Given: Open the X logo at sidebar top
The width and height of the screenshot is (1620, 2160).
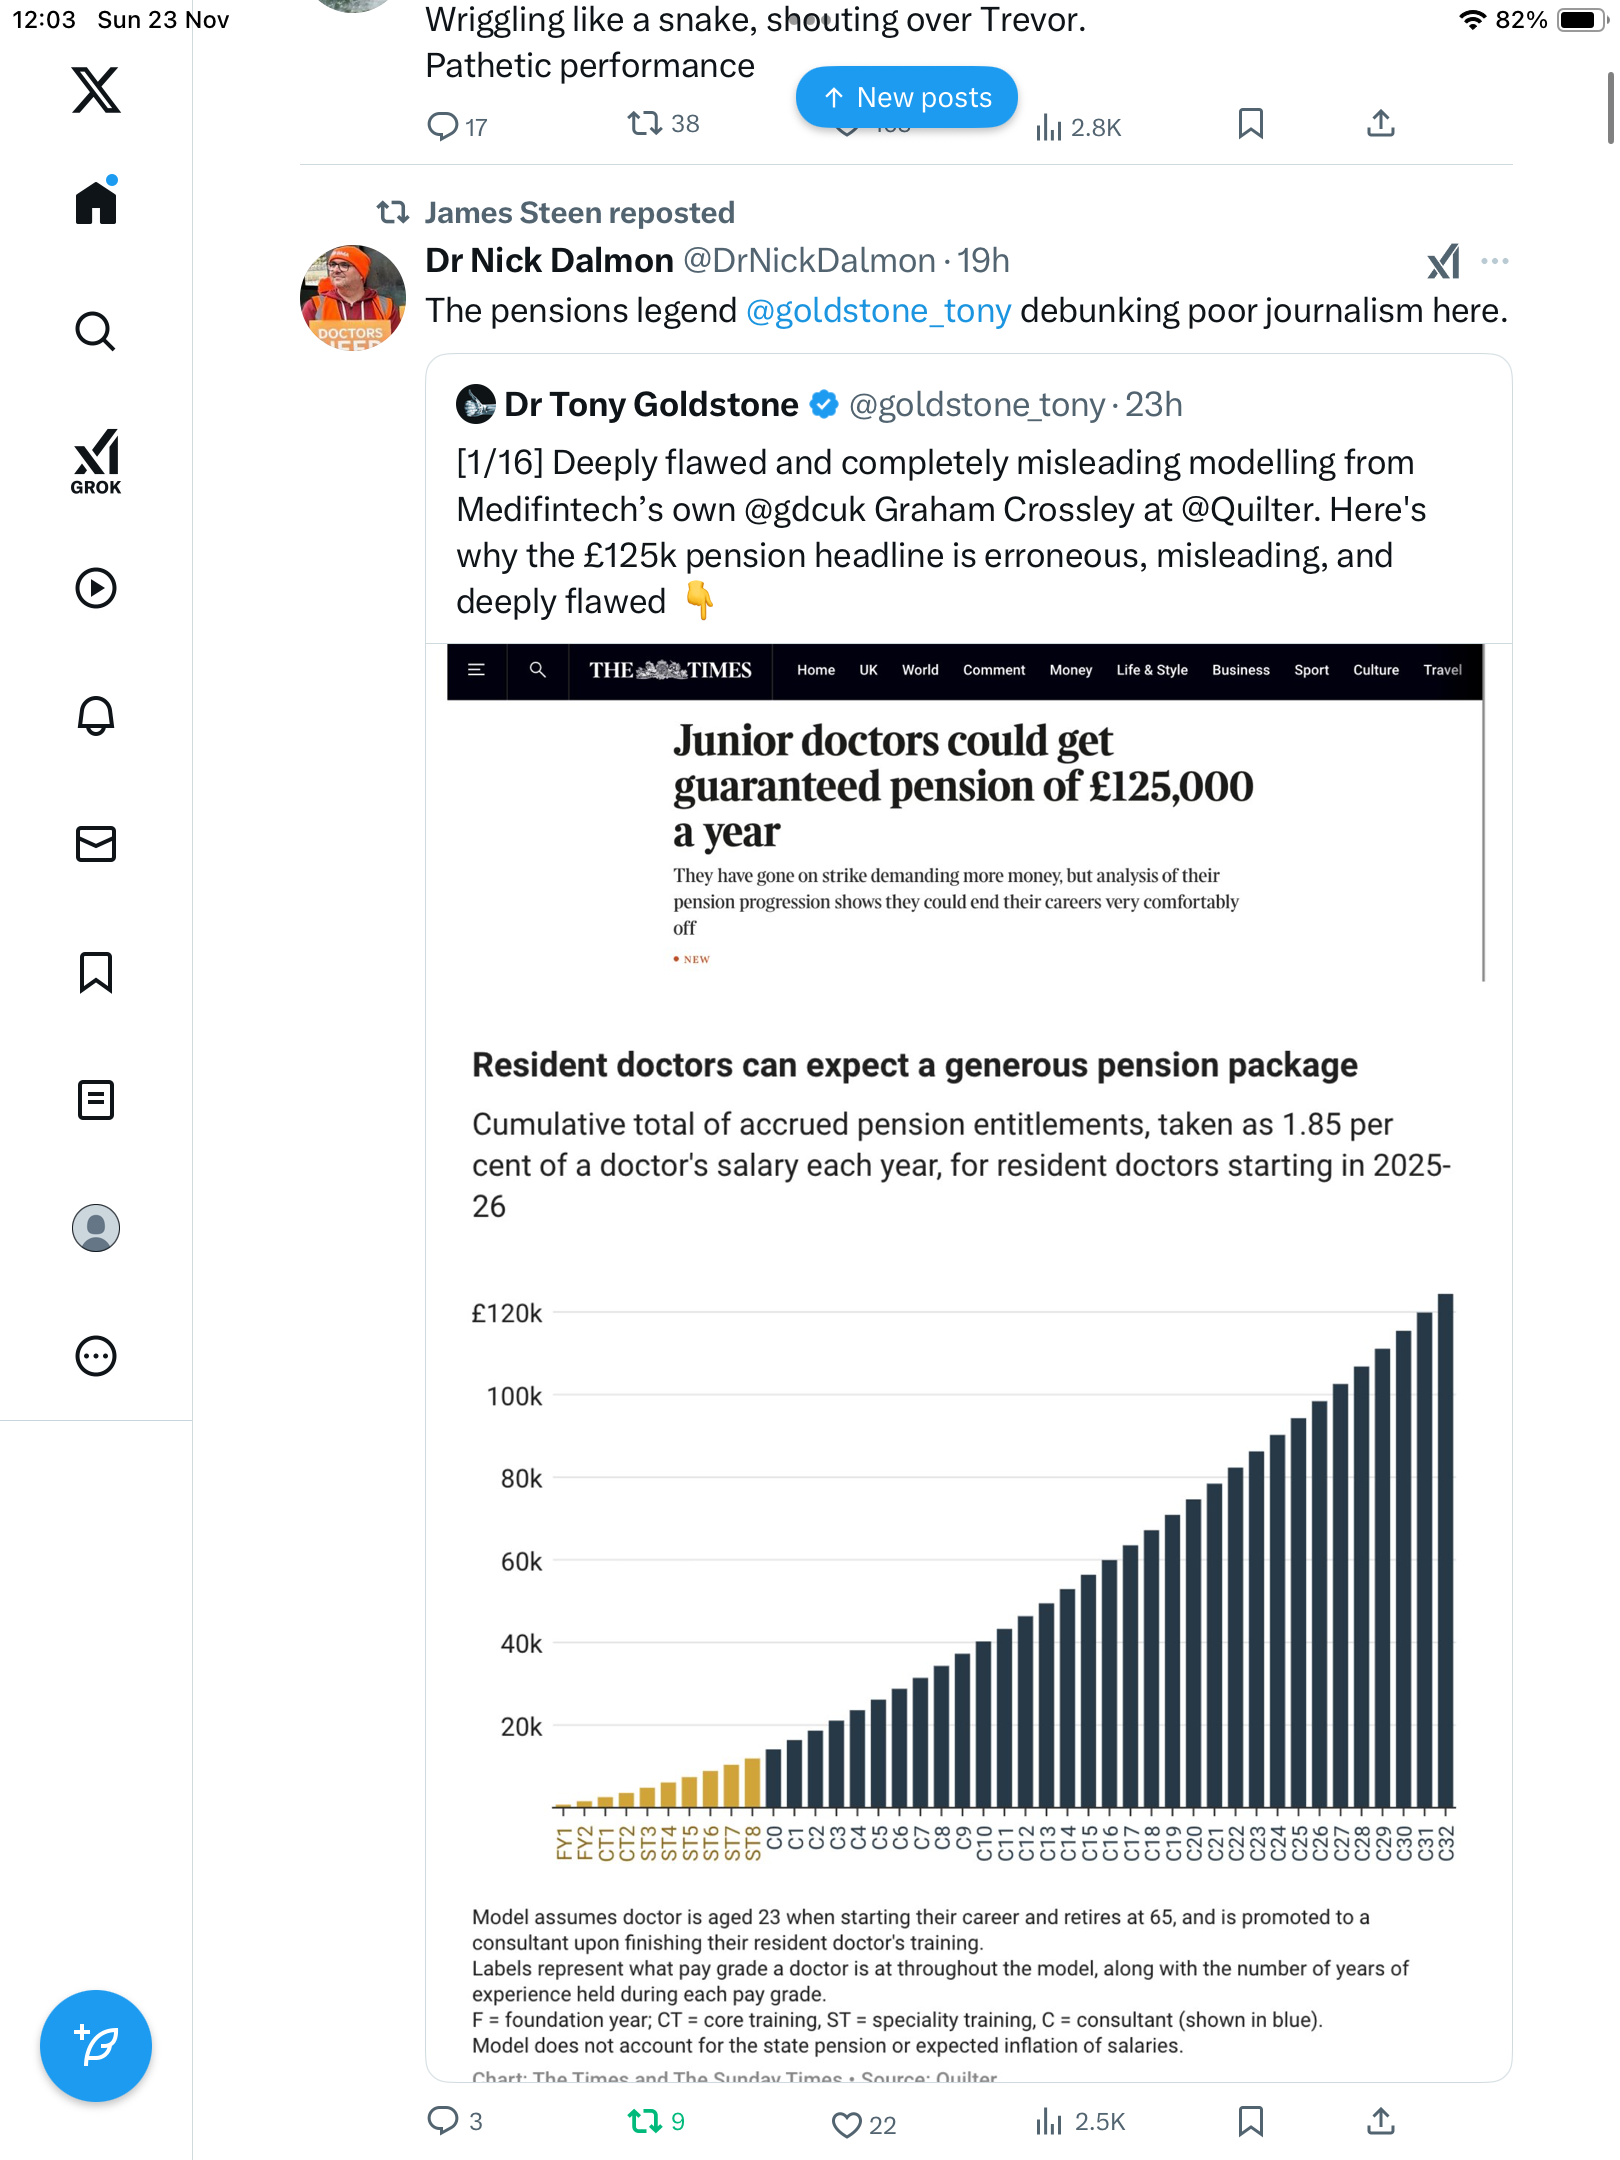Looking at the screenshot, I should (96, 90).
